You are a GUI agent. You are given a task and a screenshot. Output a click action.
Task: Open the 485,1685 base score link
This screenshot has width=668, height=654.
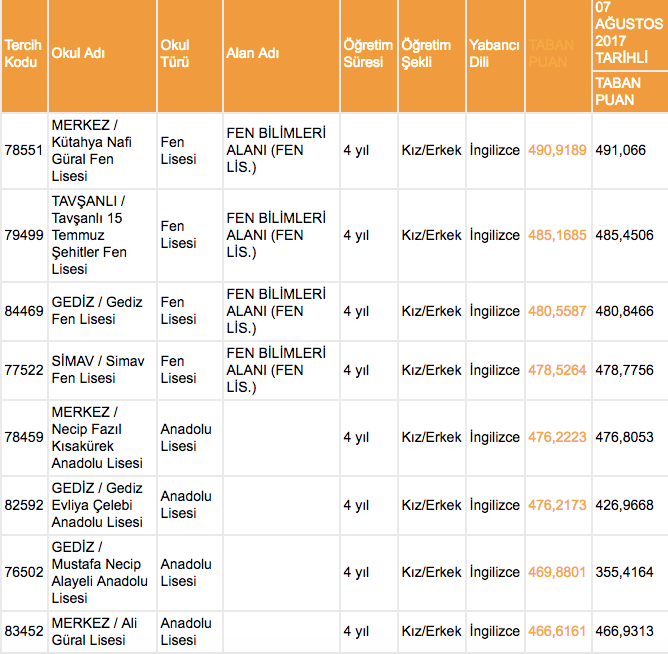coord(557,235)
